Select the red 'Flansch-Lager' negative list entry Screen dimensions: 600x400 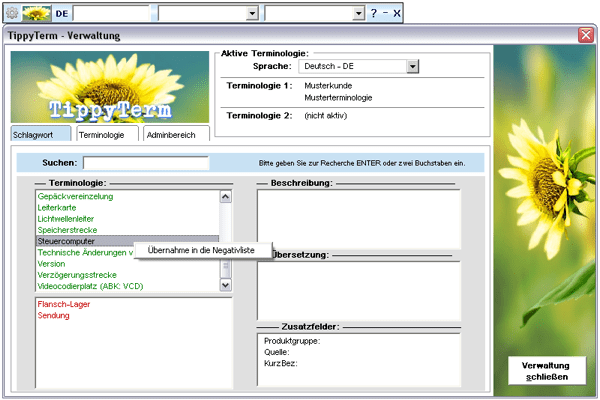pyautogui.click(x=62, y=303)
